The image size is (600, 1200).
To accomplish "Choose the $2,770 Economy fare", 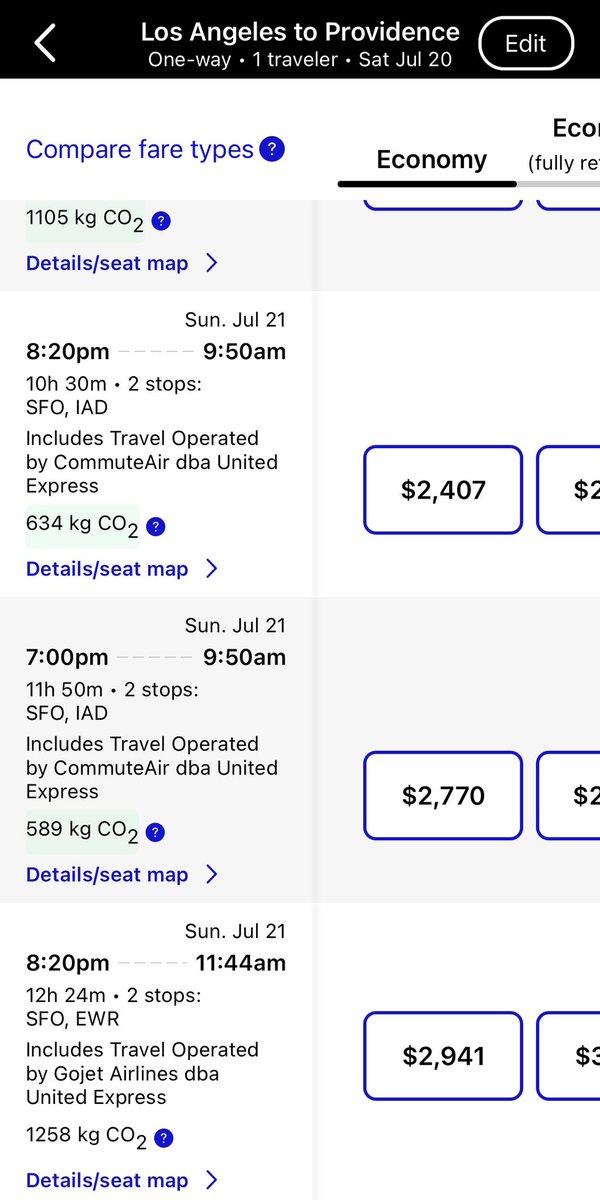I will 443,796.
